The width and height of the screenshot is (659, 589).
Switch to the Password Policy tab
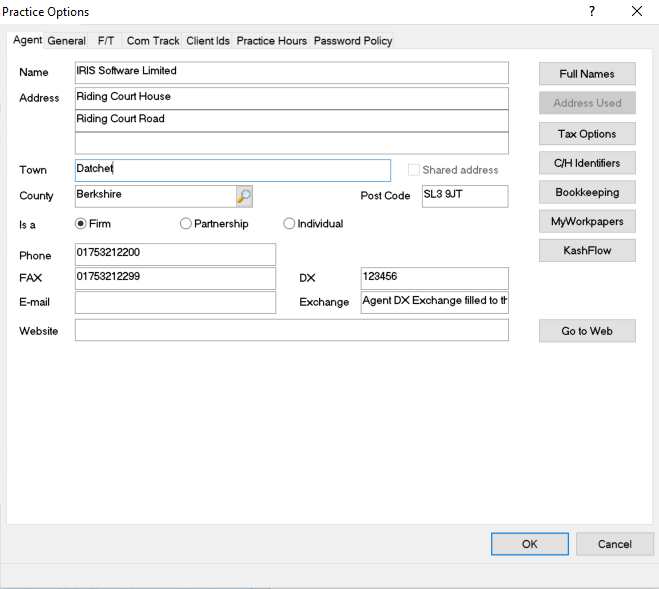pyautogui.click(x=353, y=41)
